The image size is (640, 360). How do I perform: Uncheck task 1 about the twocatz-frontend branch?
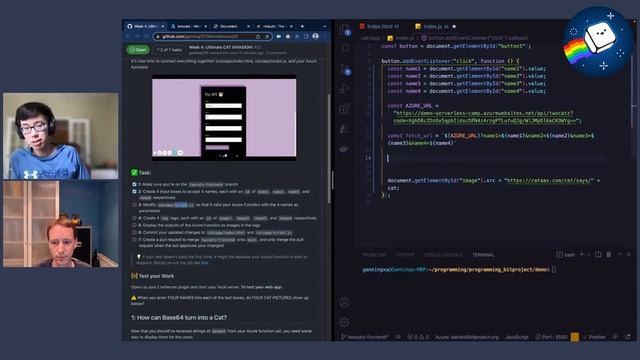click(134, 184)
